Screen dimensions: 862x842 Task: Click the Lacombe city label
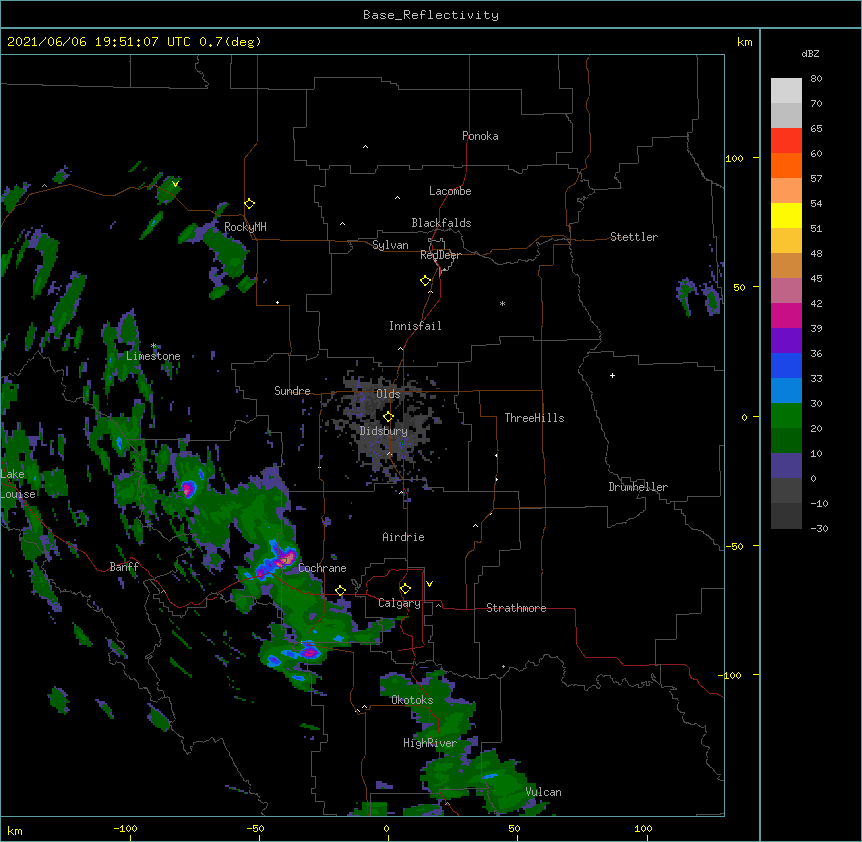tap(450, 191)
